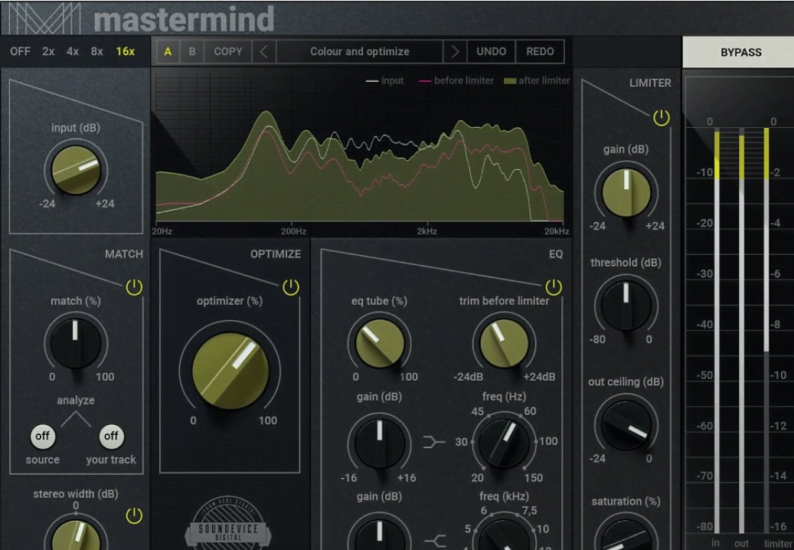Click the high shelf freq (kHz) knob
The height and width of the screenshot is (550, 794).
[504, 535]
